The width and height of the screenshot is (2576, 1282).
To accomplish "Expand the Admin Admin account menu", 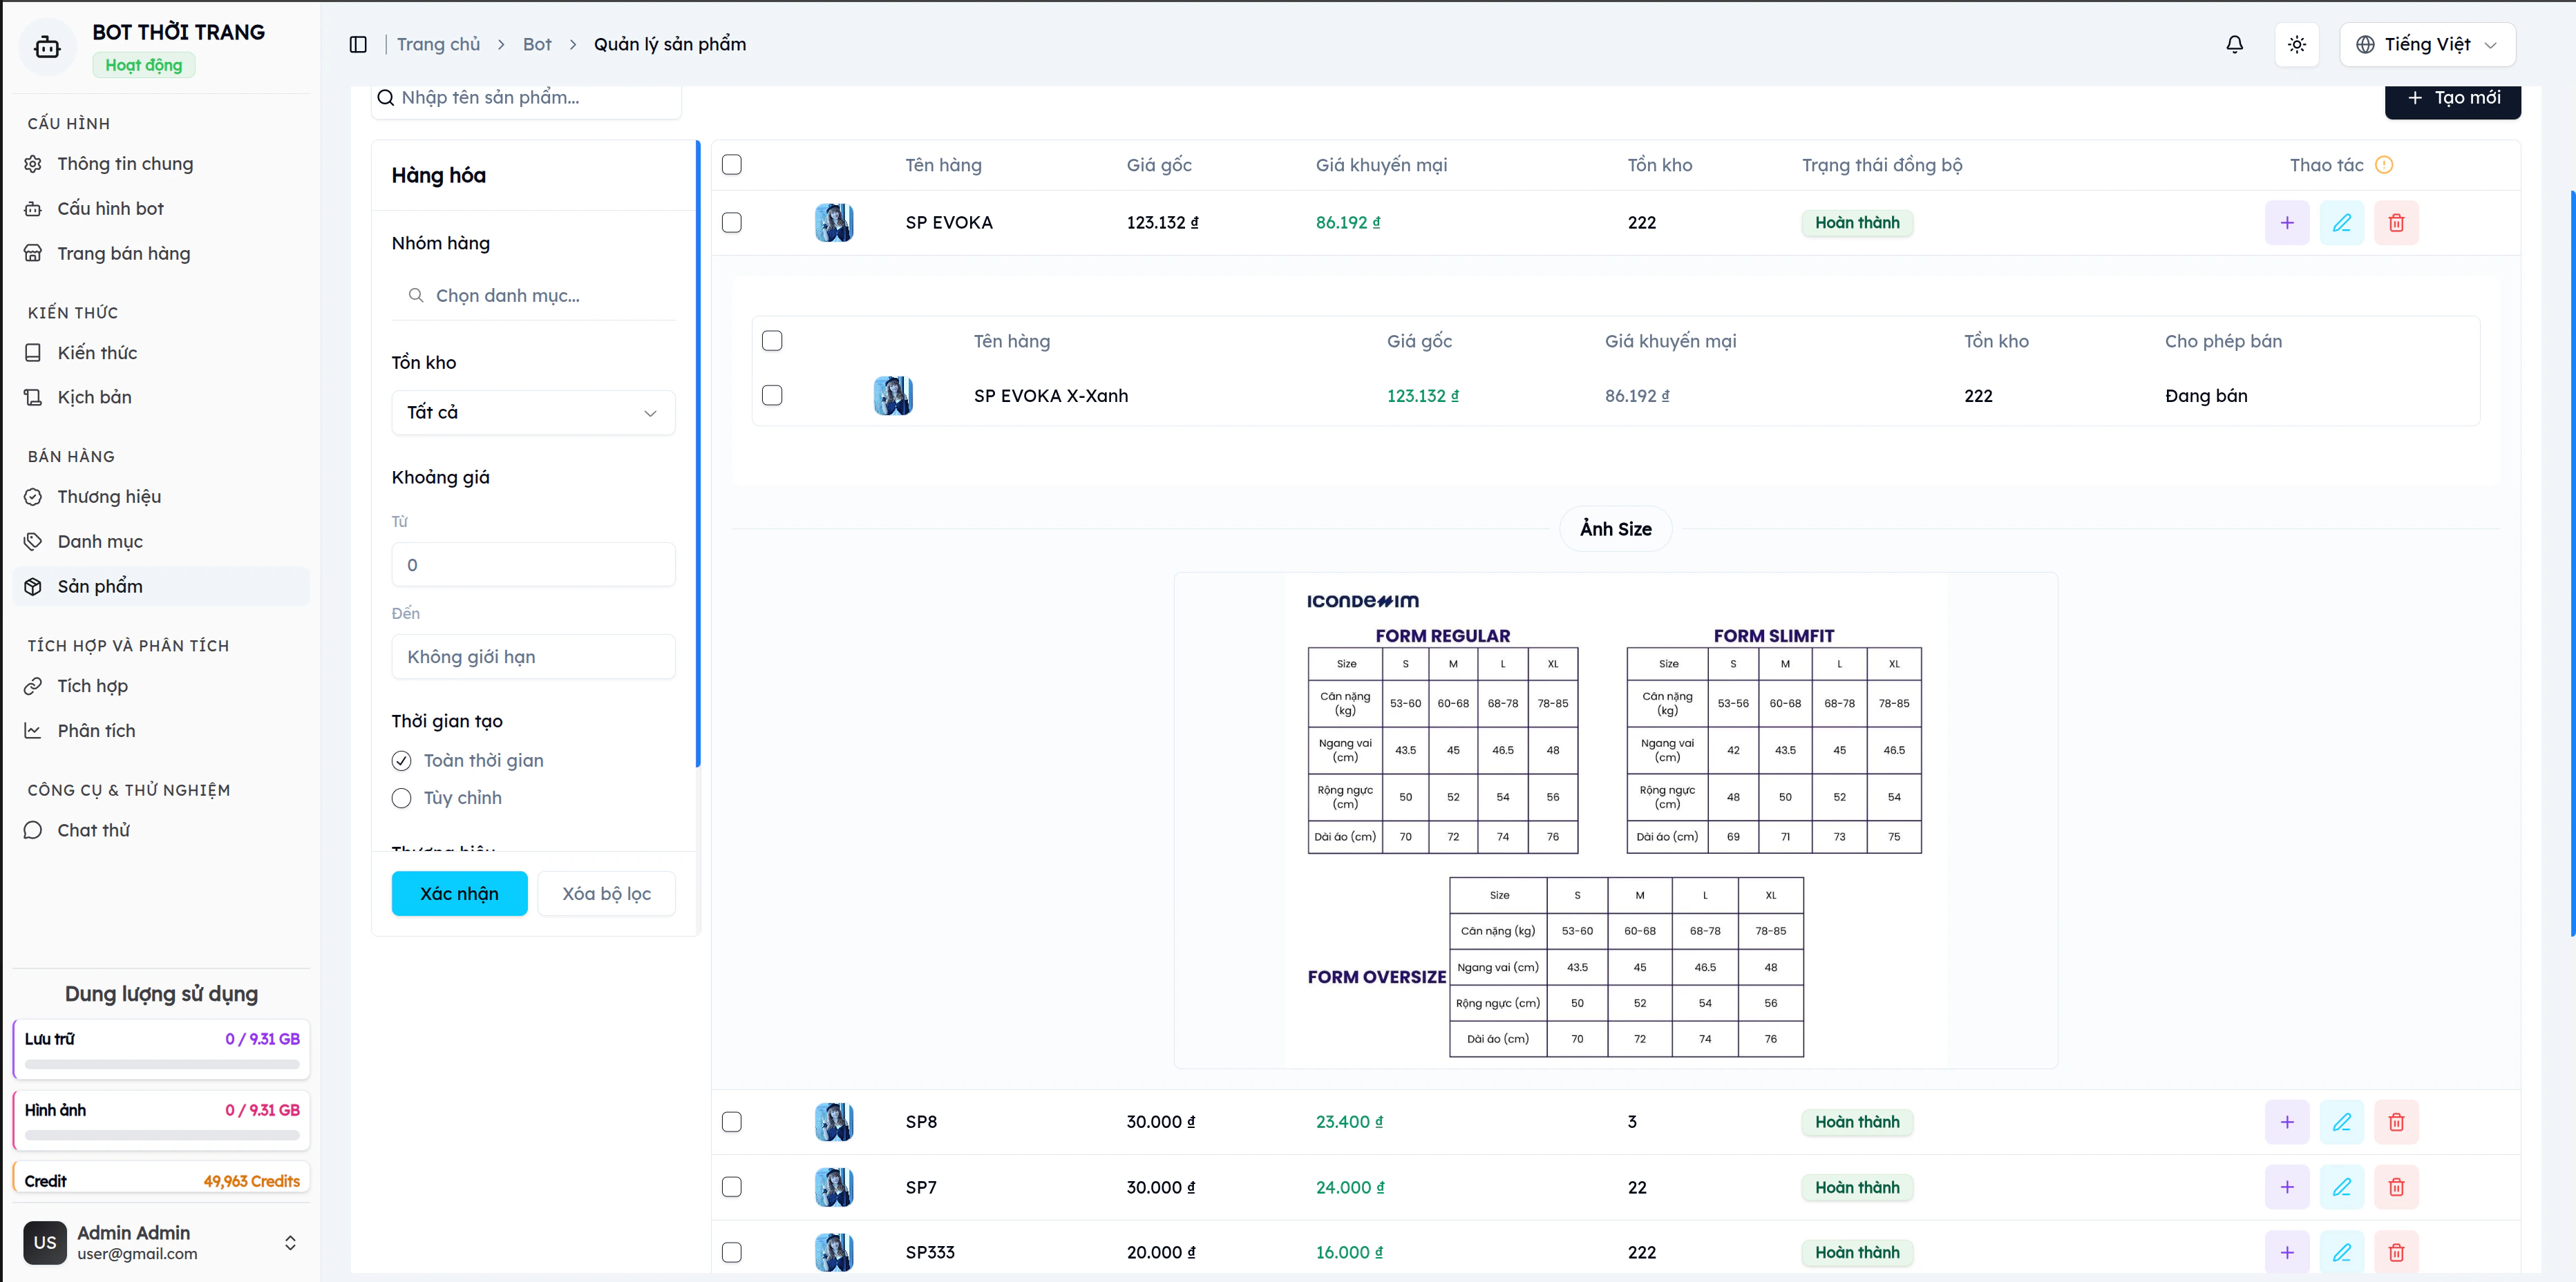I will (289, 1242).
